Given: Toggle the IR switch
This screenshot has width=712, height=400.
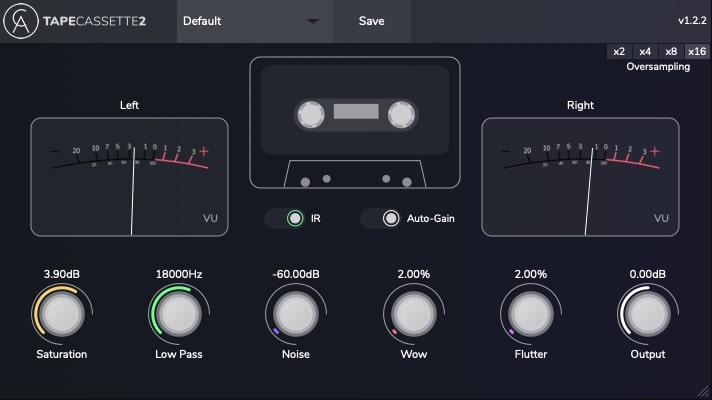Looking at the screenshot, I should click(x=294, y=218).
